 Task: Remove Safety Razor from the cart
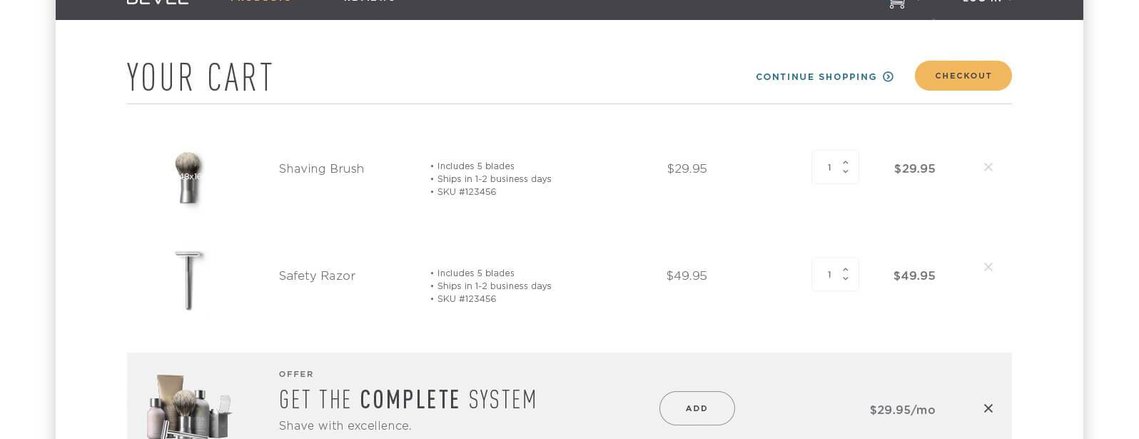(x=988, y=267)
